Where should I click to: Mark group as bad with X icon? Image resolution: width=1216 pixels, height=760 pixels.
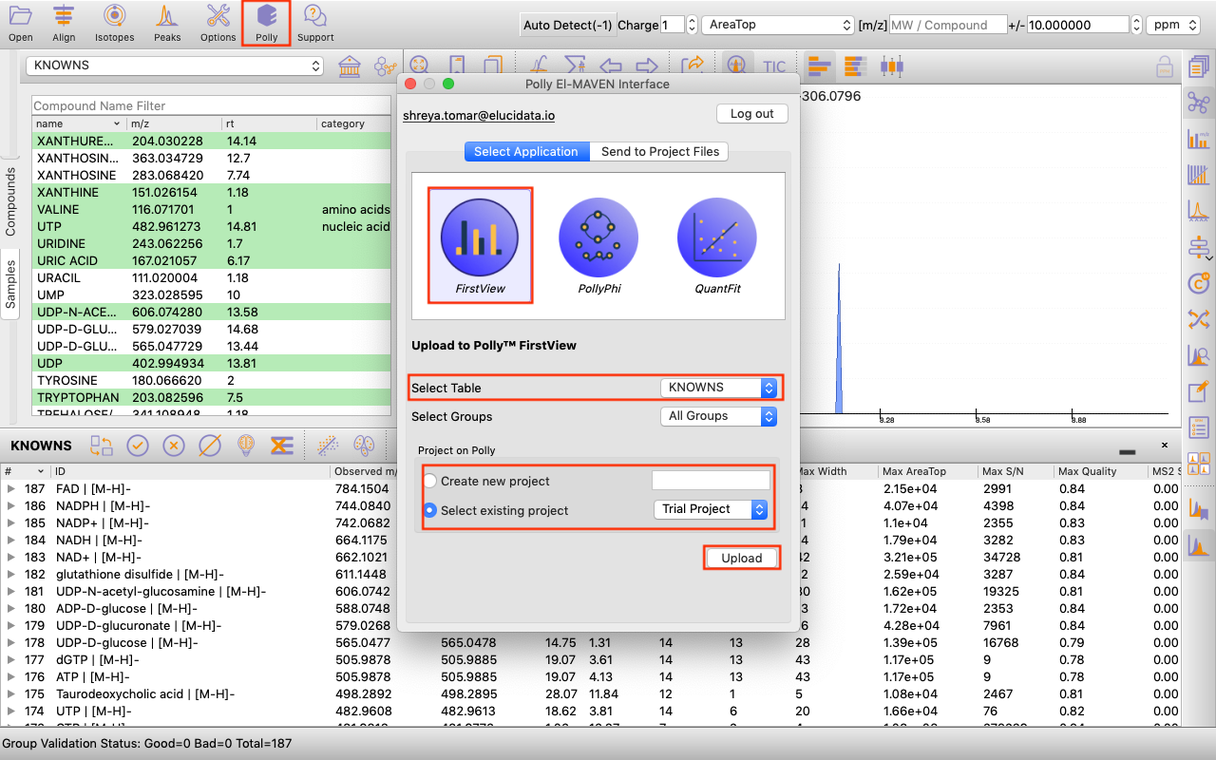pos(173,446)
